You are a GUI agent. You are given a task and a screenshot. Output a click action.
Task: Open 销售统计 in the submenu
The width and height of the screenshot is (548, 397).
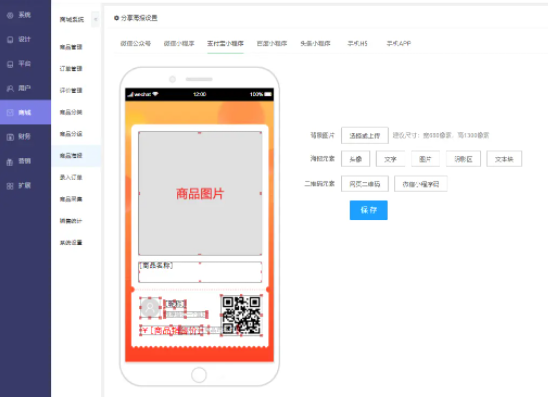(x=71, y=221)
